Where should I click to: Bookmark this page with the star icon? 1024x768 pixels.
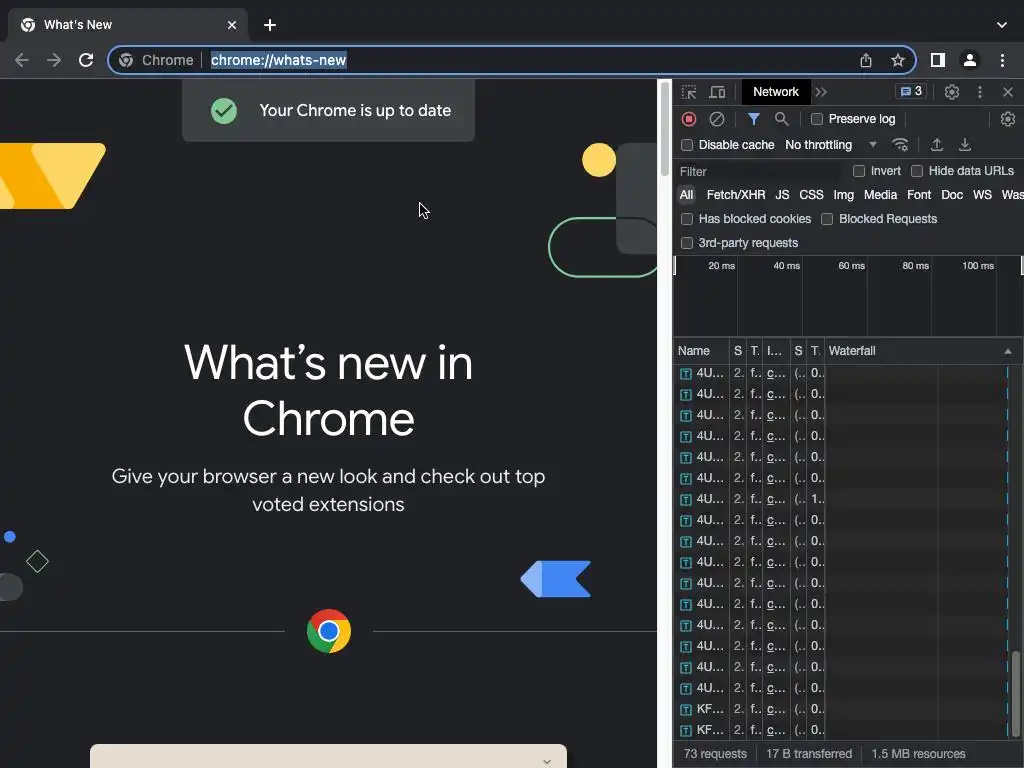coord(898,60)
